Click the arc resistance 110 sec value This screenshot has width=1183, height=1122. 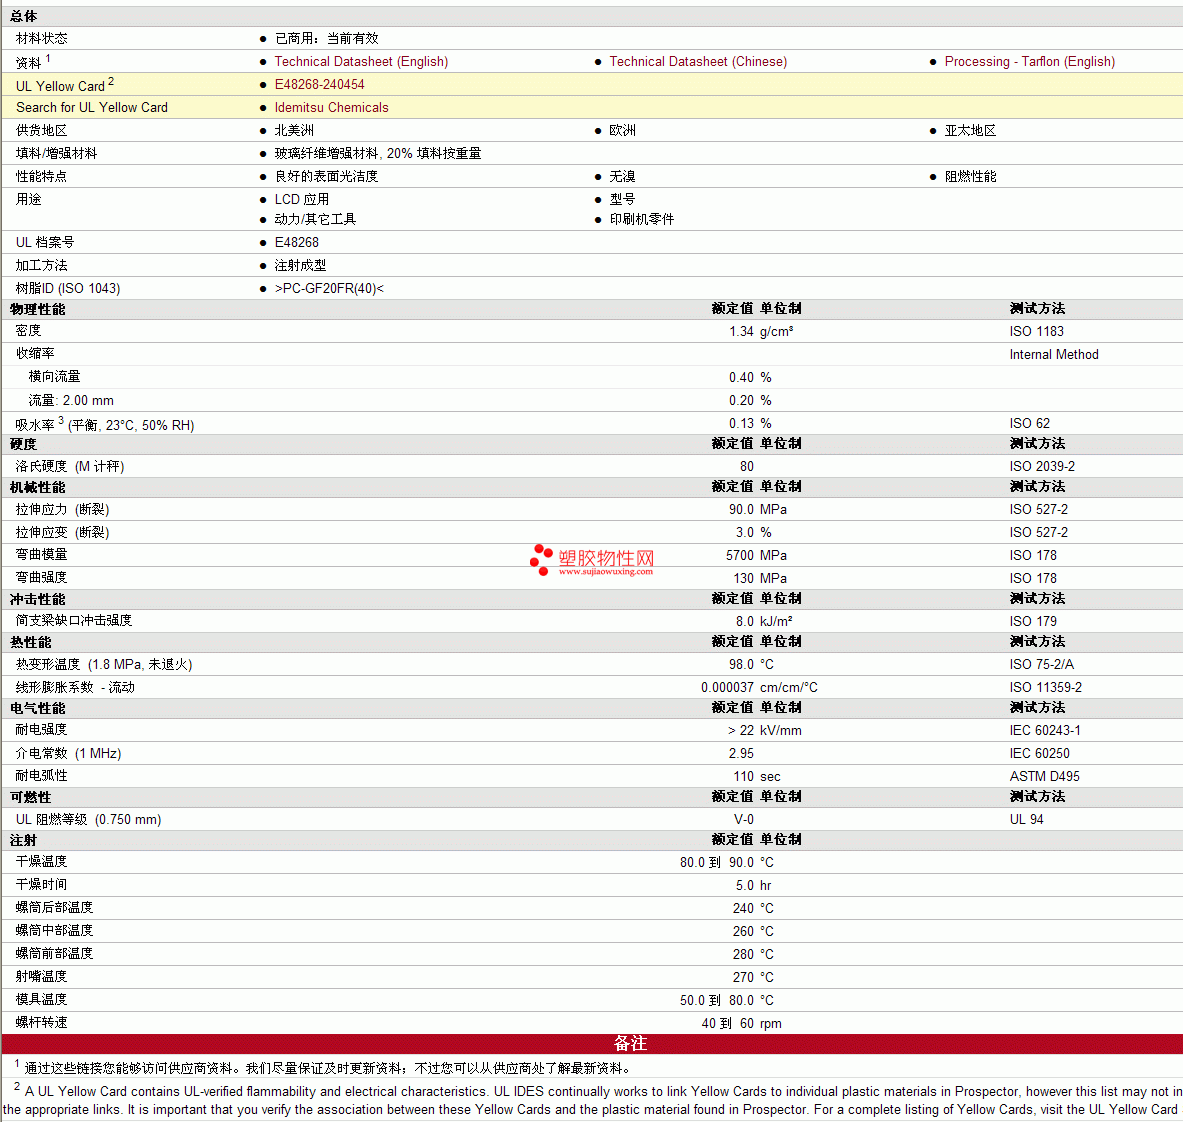pos(757,777)
